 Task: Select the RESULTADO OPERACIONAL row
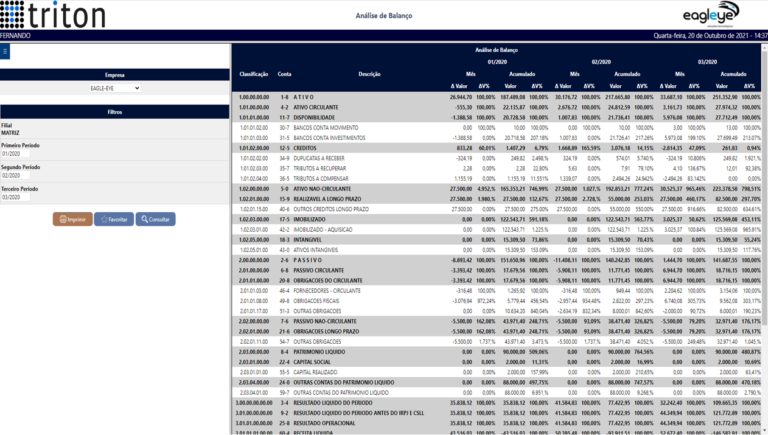(x=497, y=423)
